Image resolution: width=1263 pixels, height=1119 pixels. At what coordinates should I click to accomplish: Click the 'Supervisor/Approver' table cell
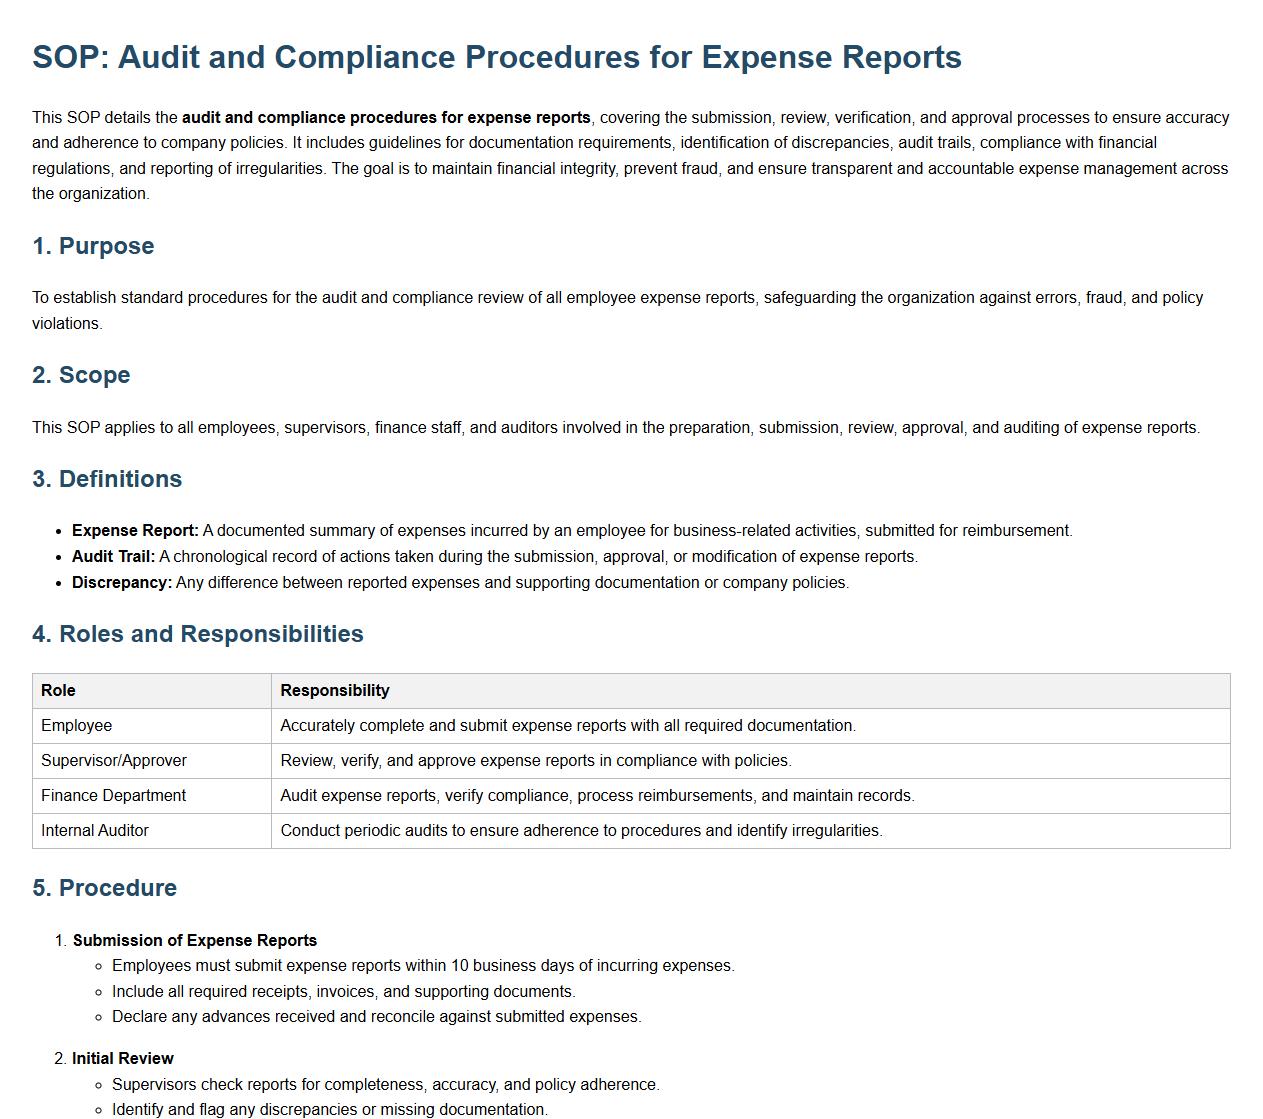[114, 761]
